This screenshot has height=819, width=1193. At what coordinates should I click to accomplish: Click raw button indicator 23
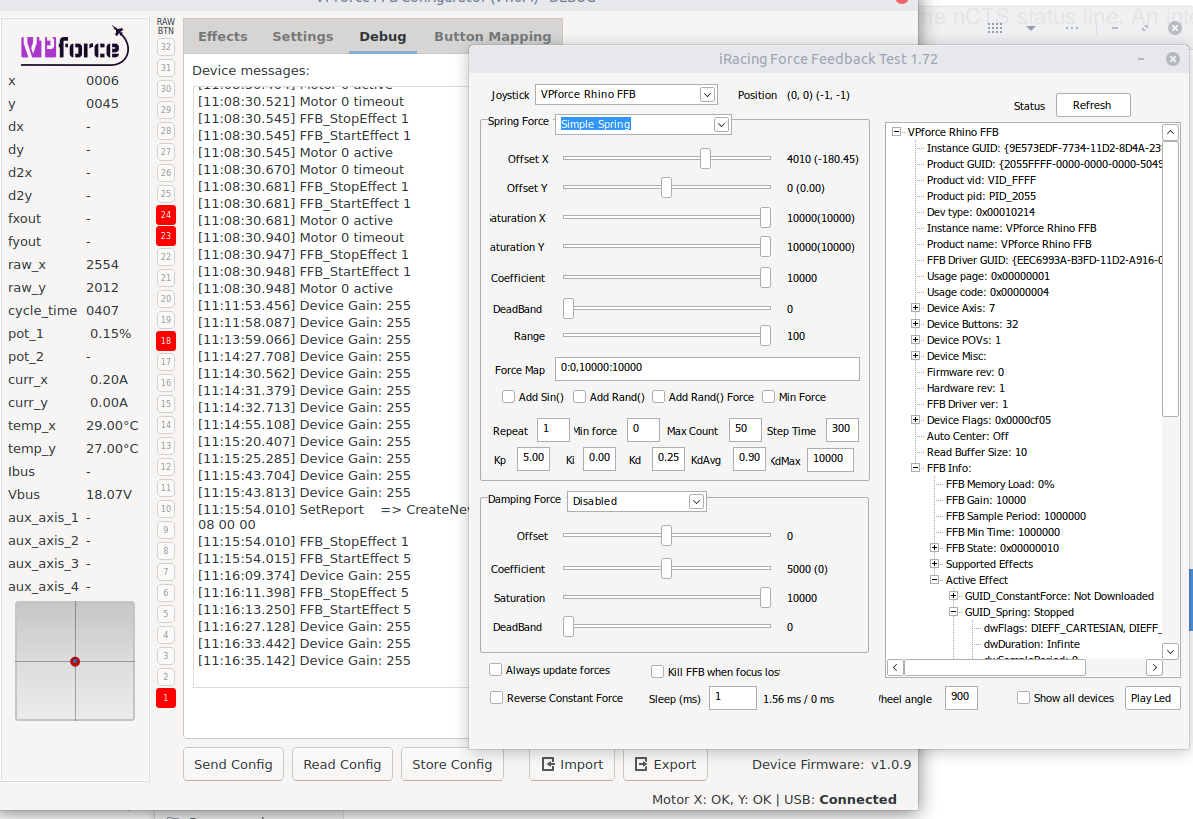click(166, 236)
